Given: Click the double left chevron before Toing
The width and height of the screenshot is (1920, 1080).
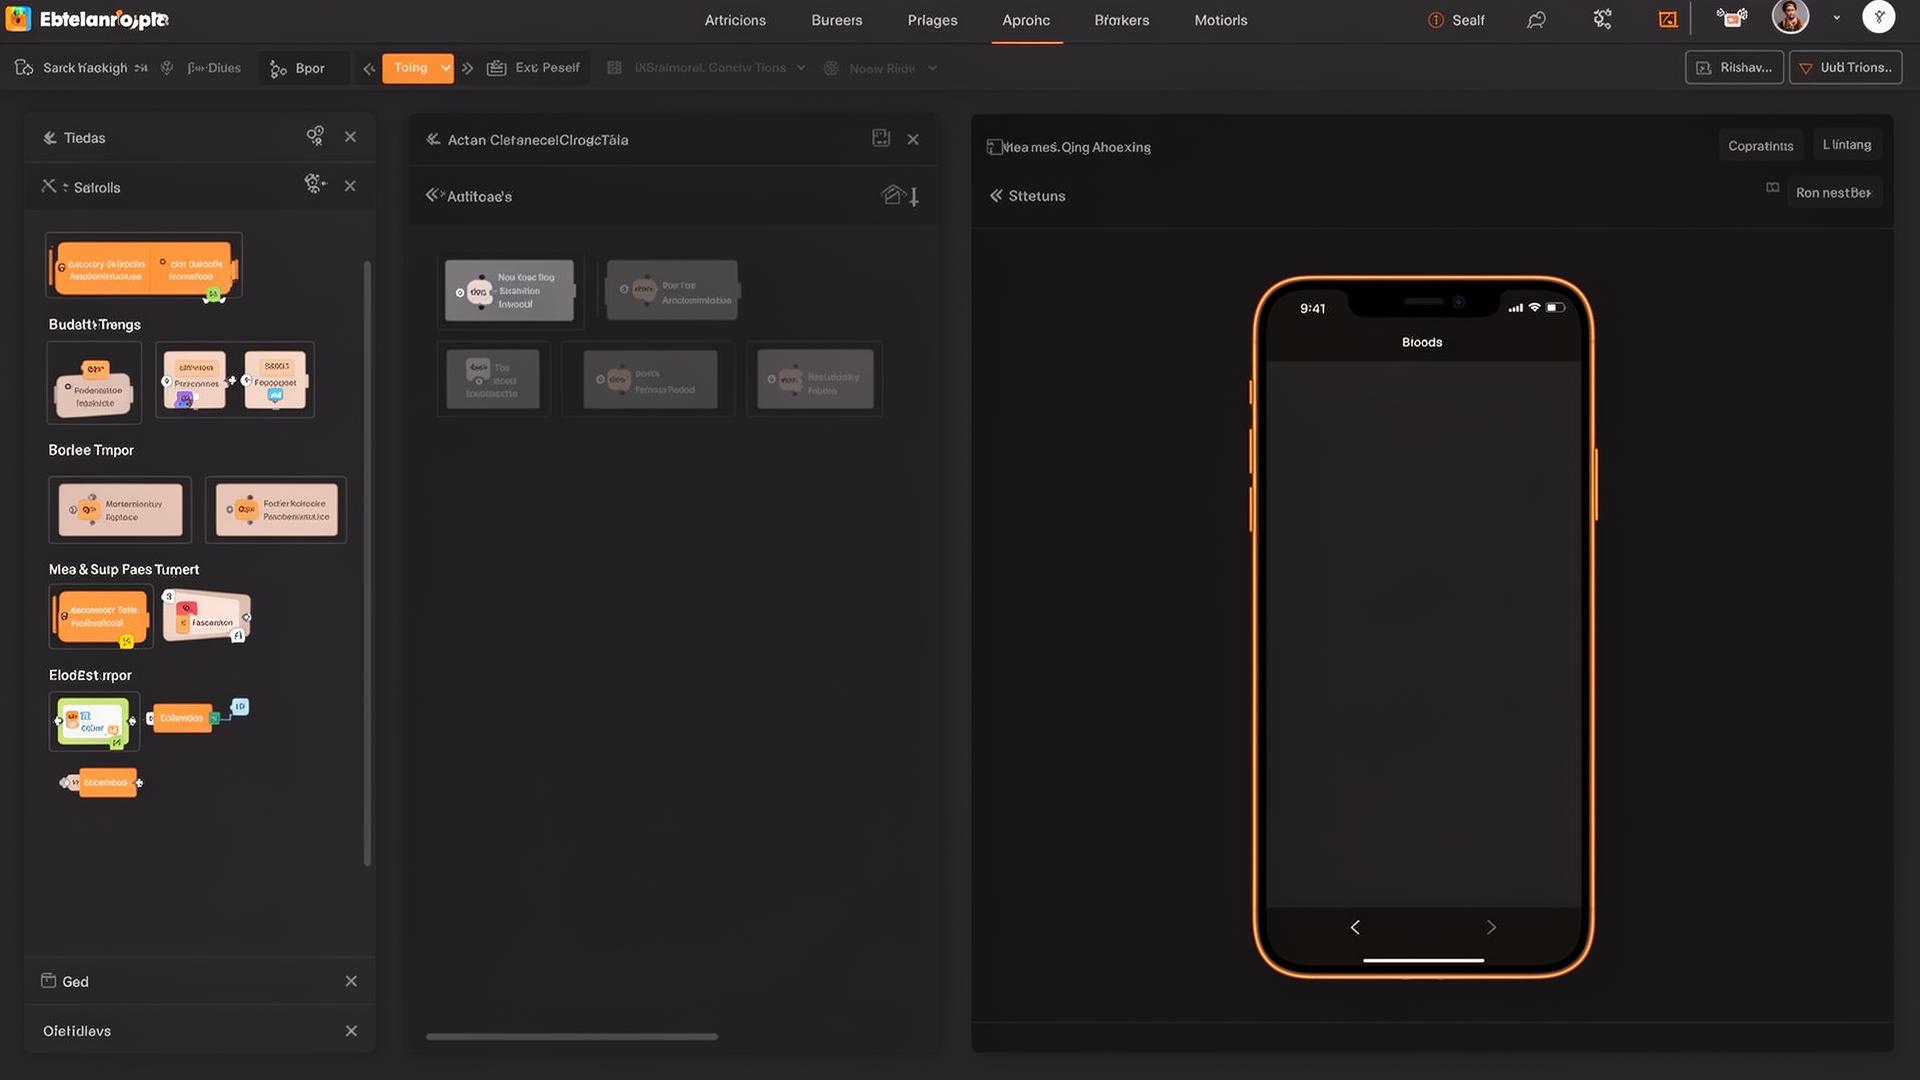Looking at the screenshot, I should (369, 68).
